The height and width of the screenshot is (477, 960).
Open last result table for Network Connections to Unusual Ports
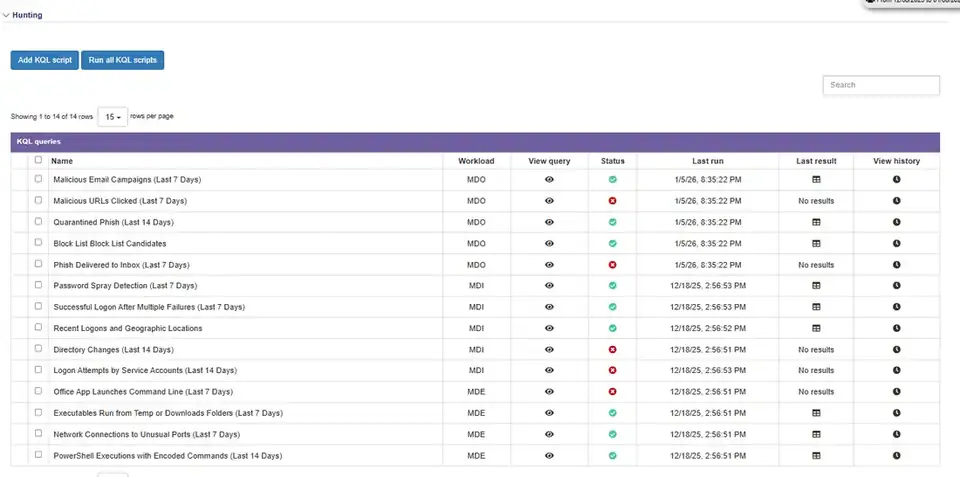816,434
